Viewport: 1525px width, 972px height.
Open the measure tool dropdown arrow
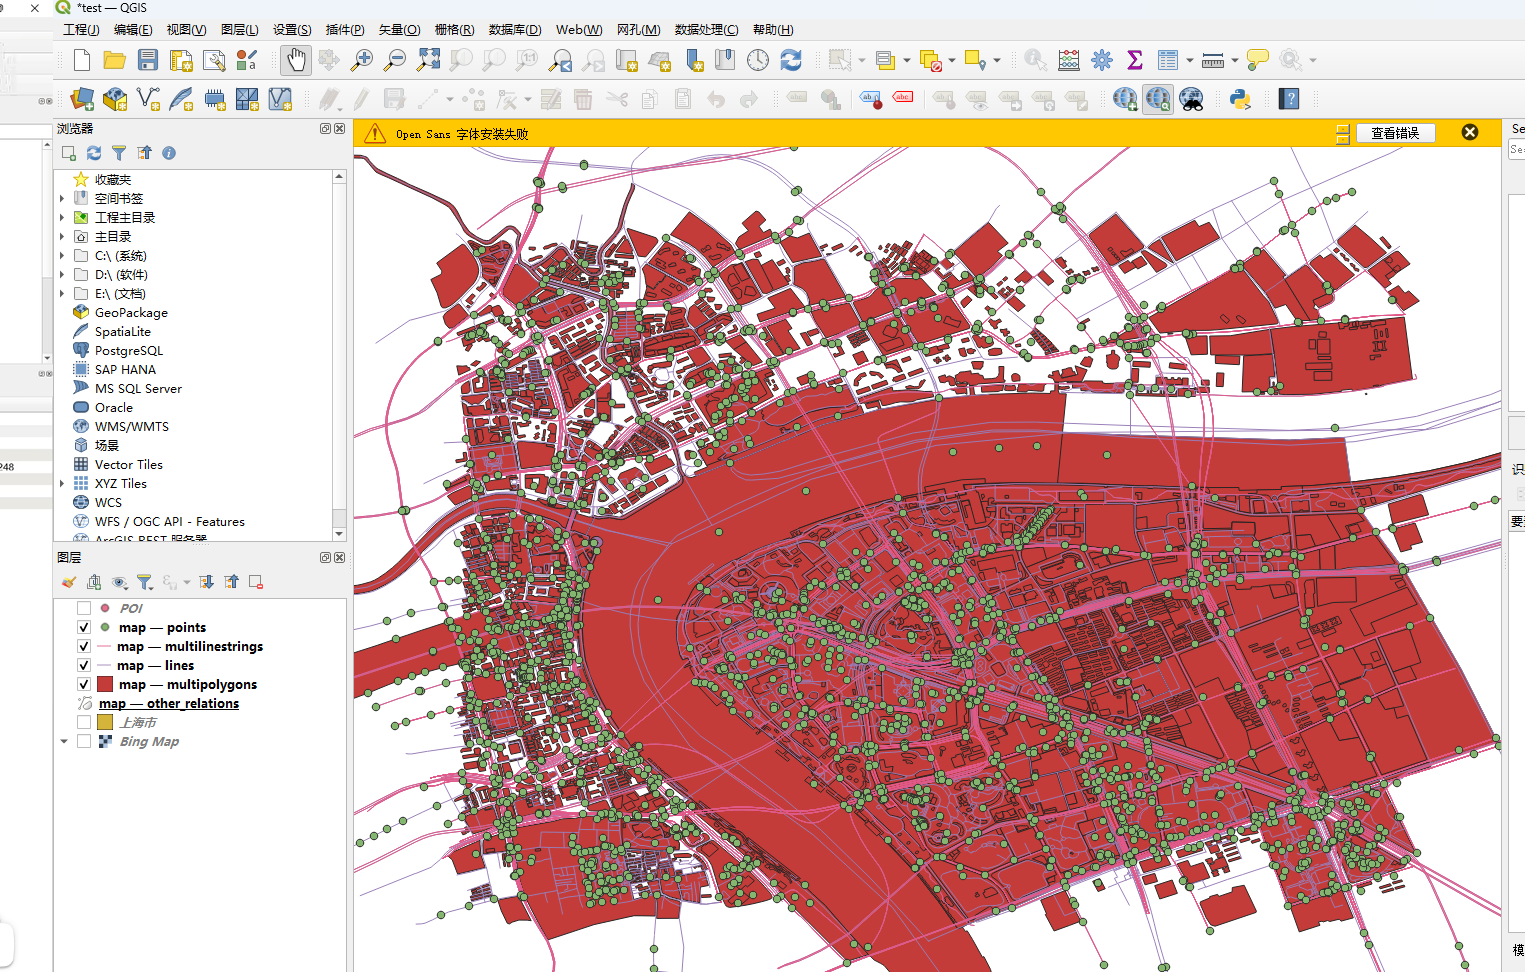coord(1235,61)
